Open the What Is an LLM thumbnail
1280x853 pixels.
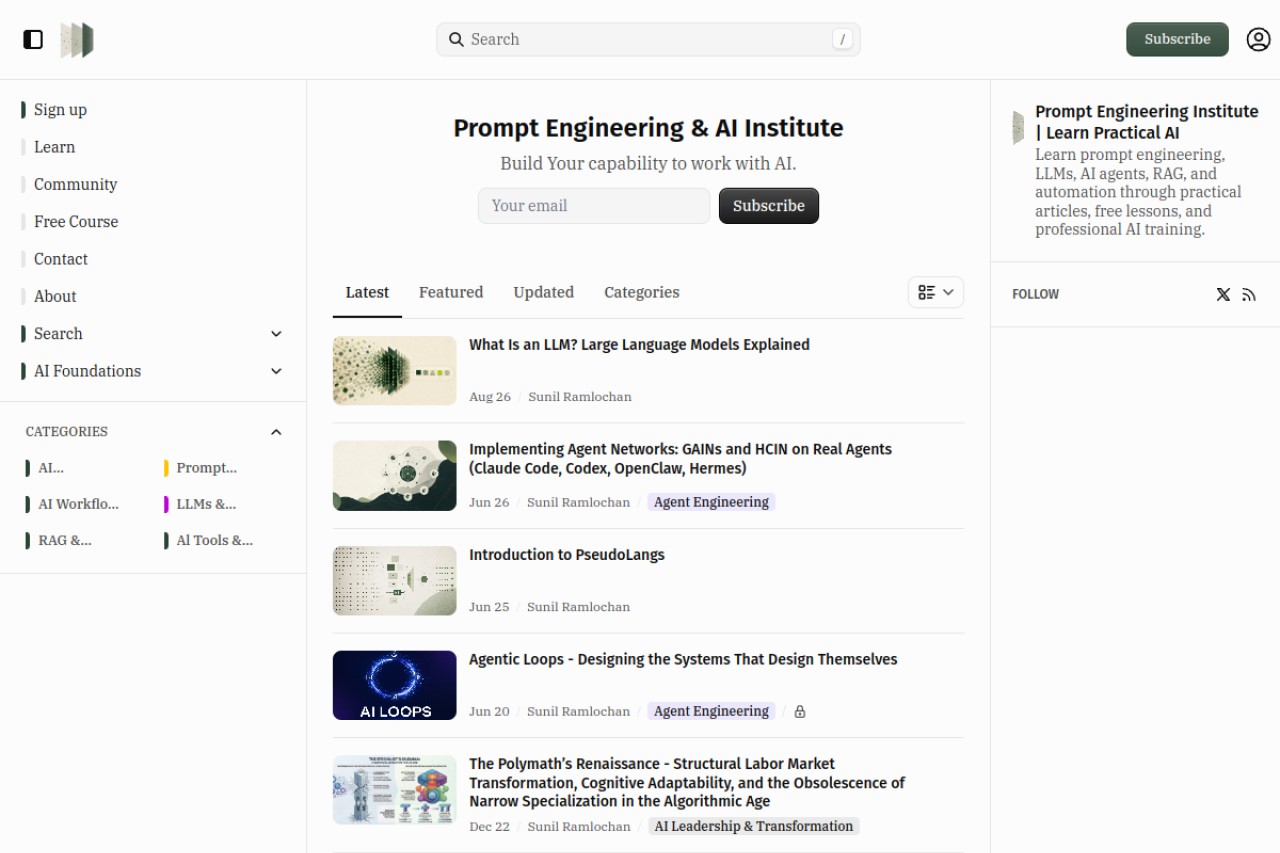[395, 371]
